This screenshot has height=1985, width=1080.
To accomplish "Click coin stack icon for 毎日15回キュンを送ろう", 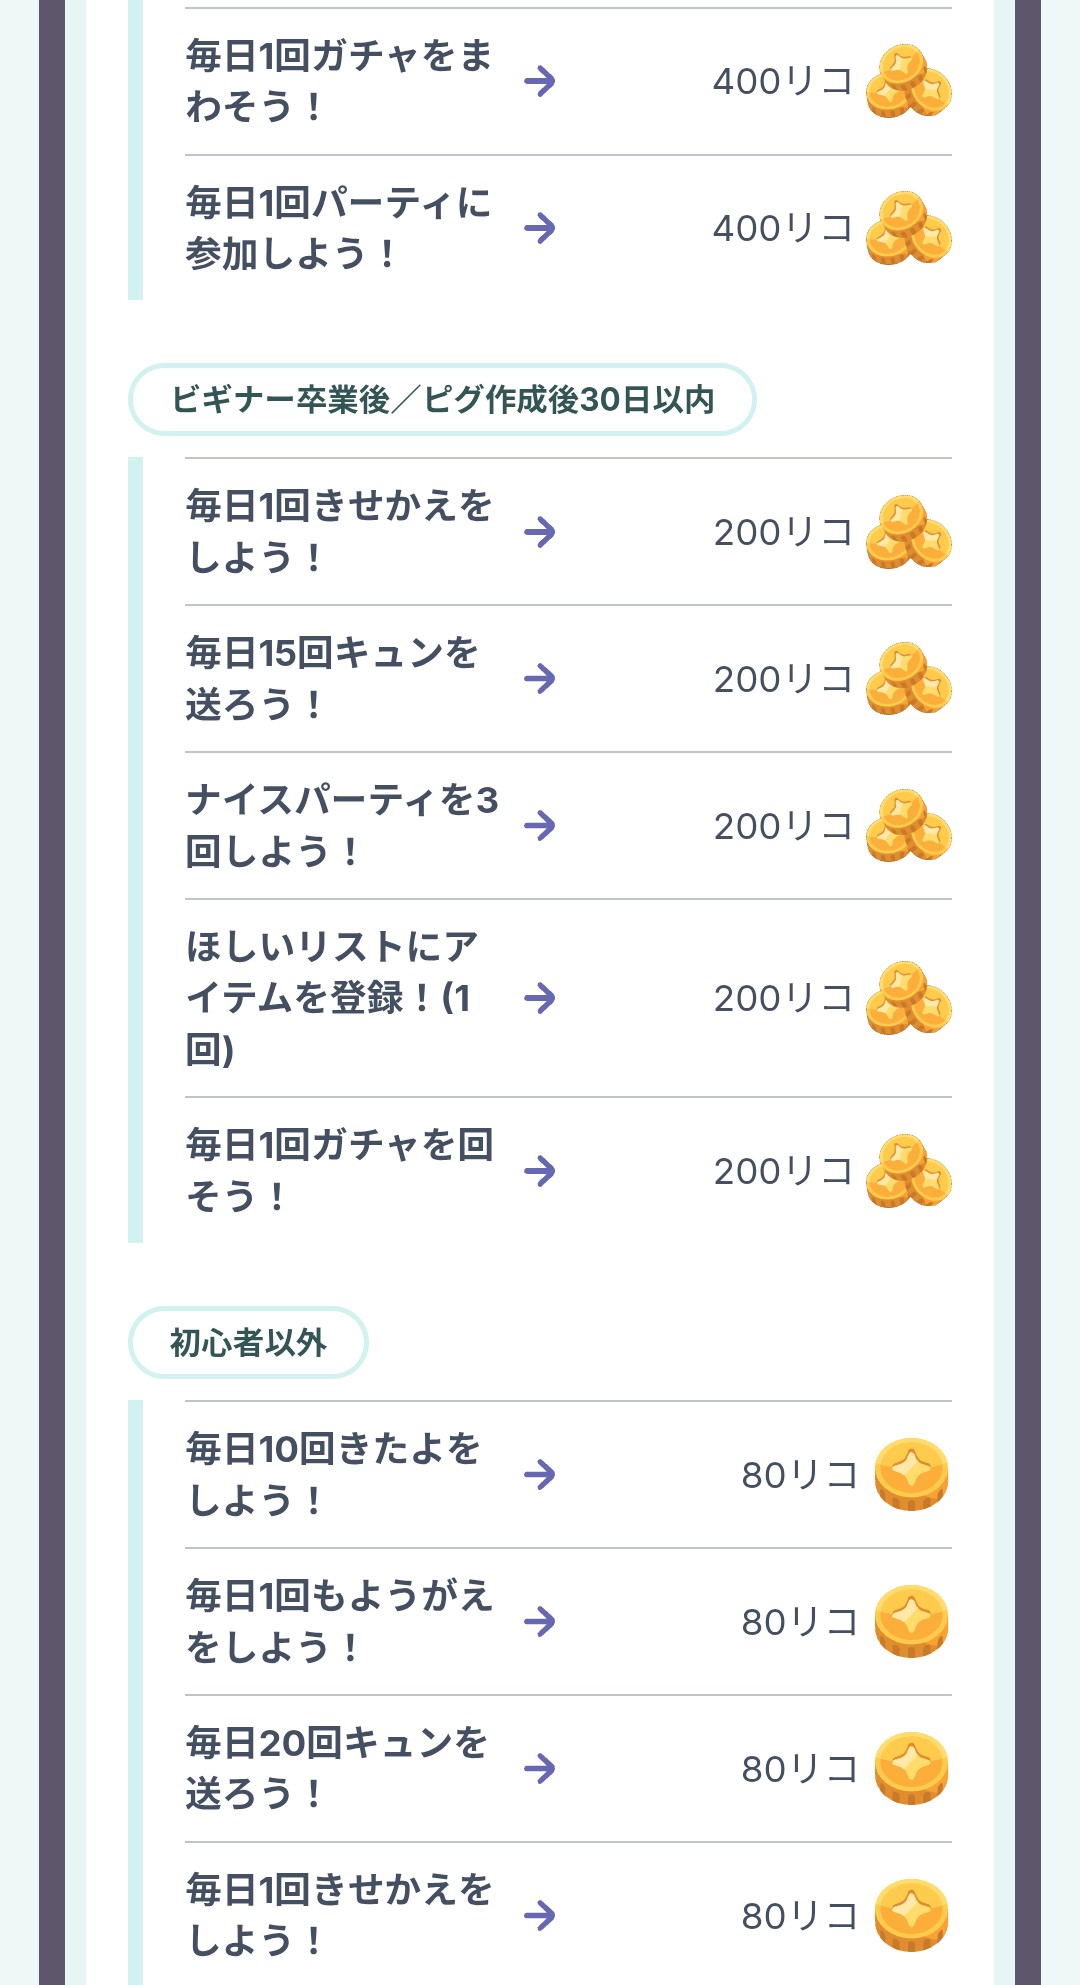I will [908, 679].
